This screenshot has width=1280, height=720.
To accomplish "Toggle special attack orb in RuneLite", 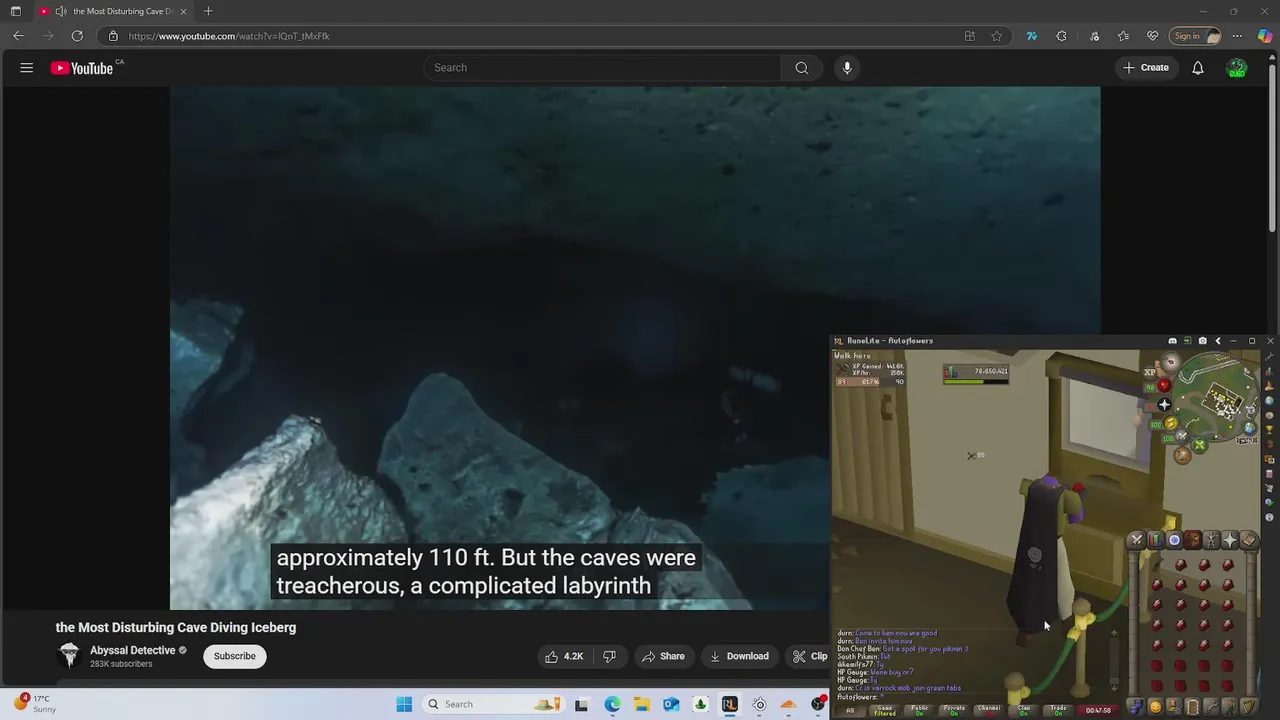I will tap(1182, 435).
